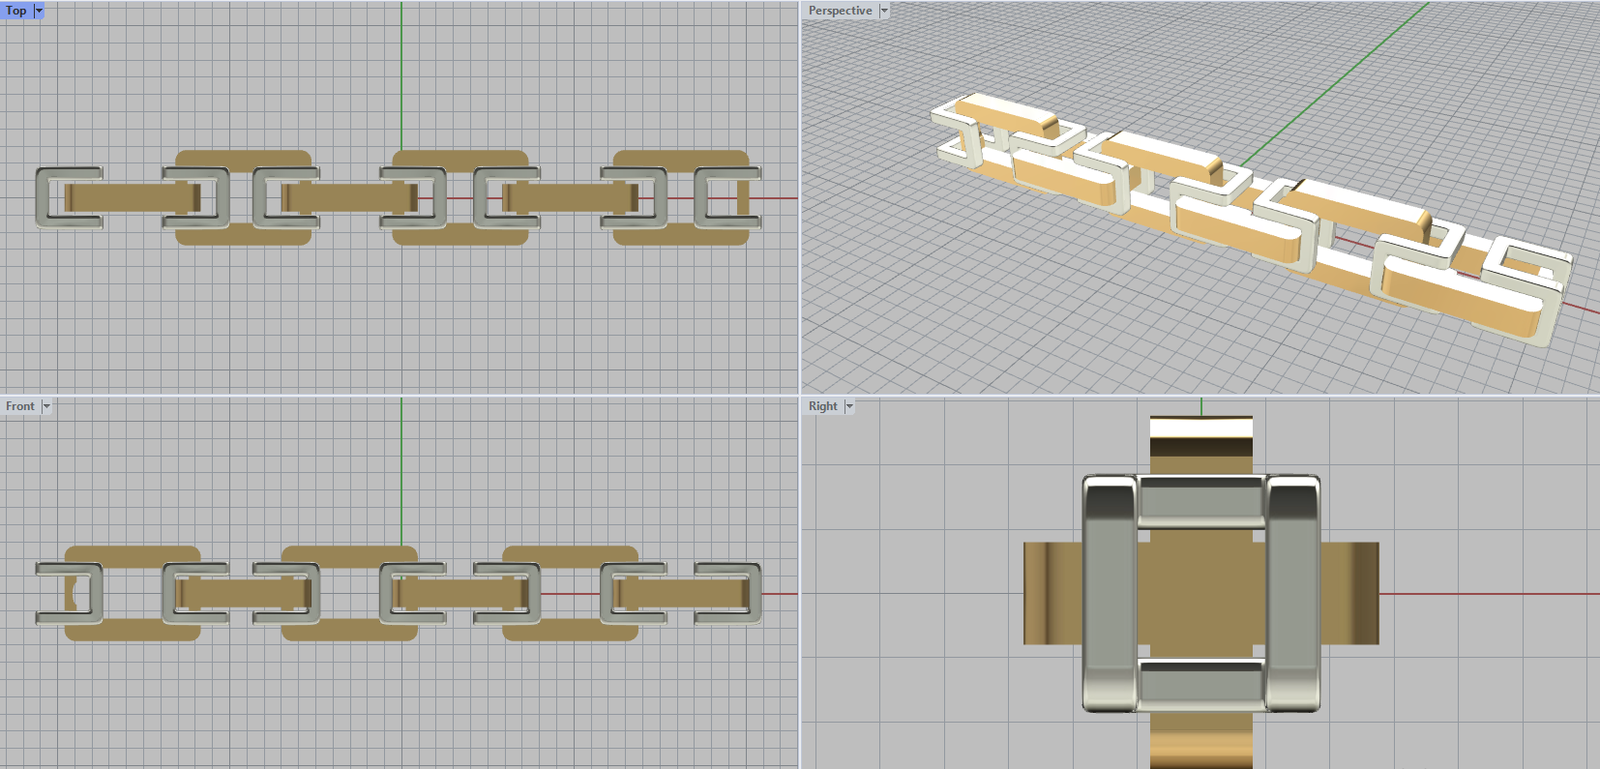This screenshot has width=1600, height=769.
Task: Click the Top viewport title label
Action: tap(16, 11)
